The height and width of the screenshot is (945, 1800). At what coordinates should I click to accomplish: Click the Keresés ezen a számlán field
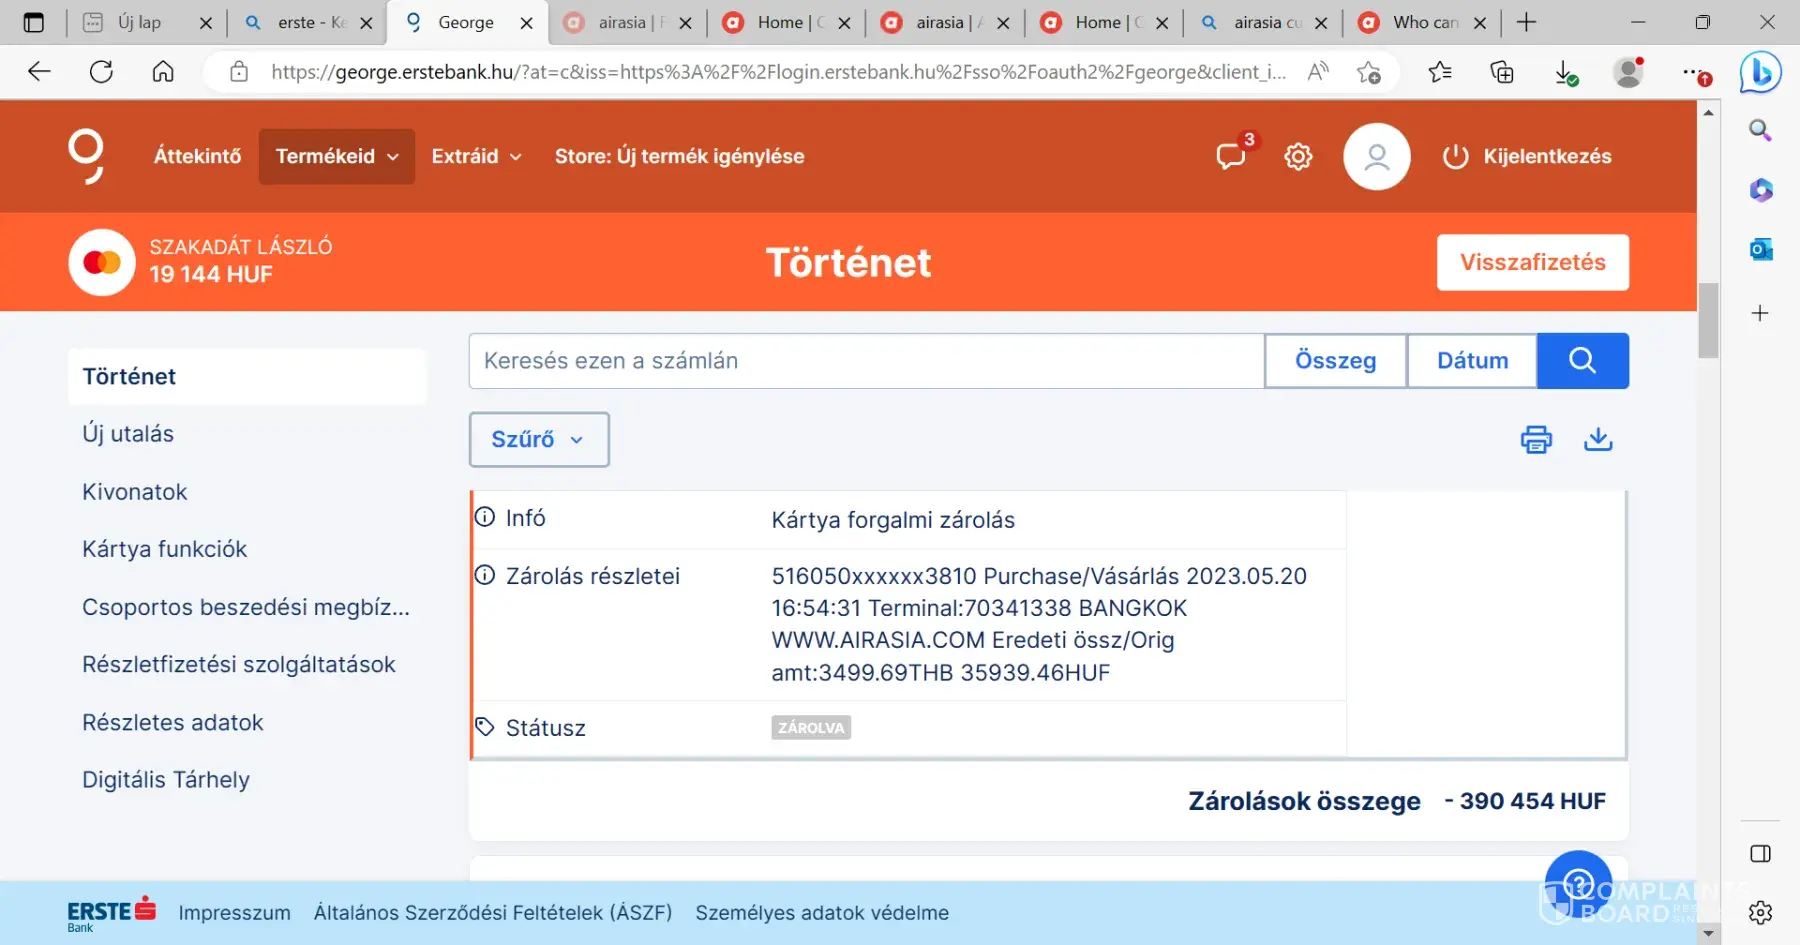click(x=867, y=360)
